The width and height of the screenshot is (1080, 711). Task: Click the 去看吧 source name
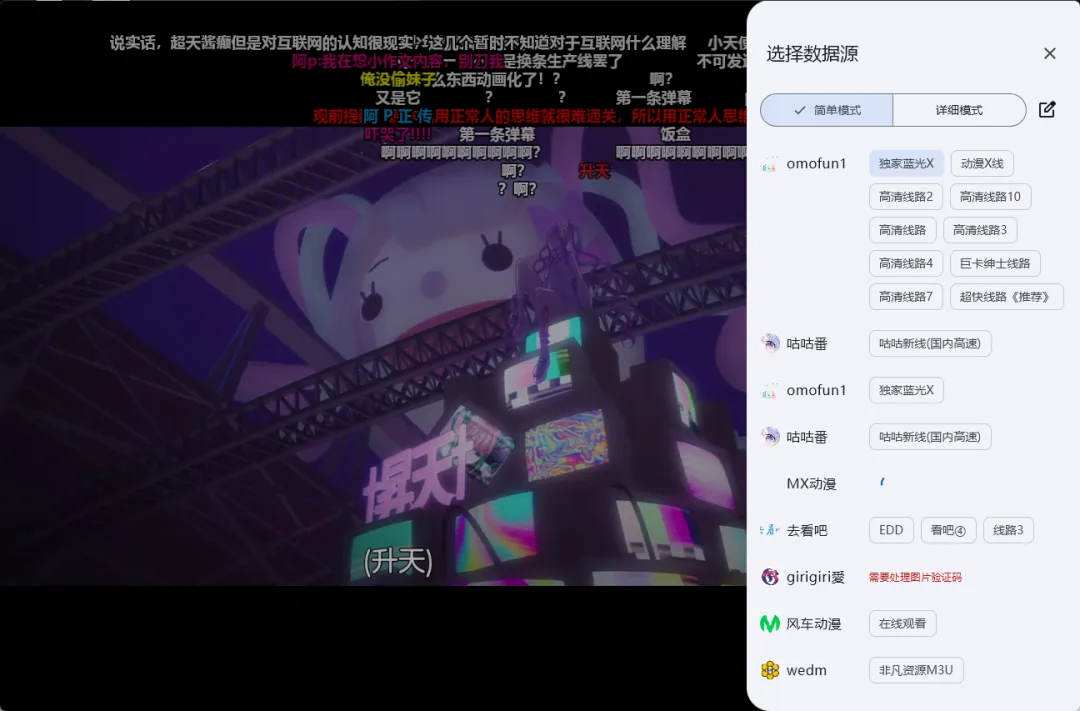(x=807, y=530)
